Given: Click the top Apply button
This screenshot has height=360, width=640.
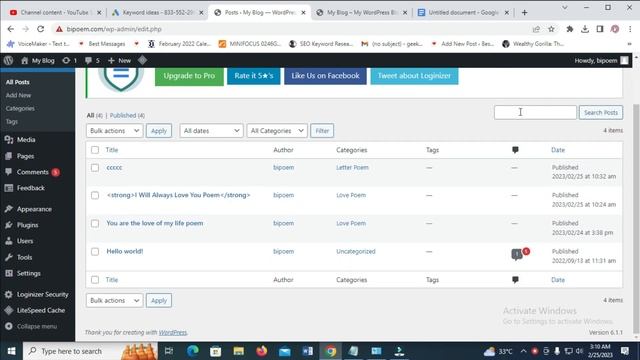Looking at the screenshot, I should point(159,131).
